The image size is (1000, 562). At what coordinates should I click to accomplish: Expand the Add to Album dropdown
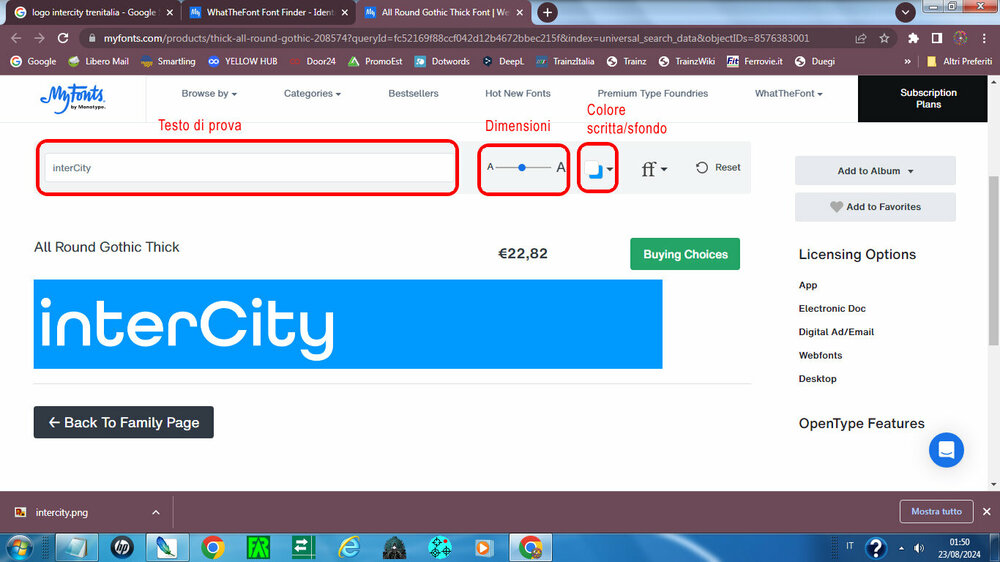(875, 170)
